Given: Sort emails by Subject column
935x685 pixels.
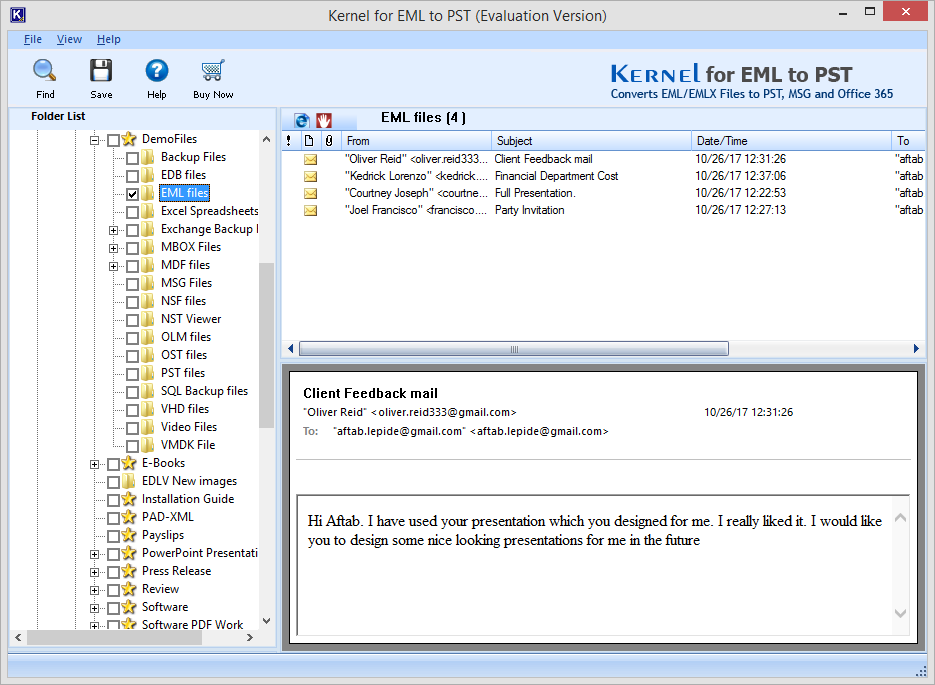Looking at the screenshot, I should coord(592,141).
